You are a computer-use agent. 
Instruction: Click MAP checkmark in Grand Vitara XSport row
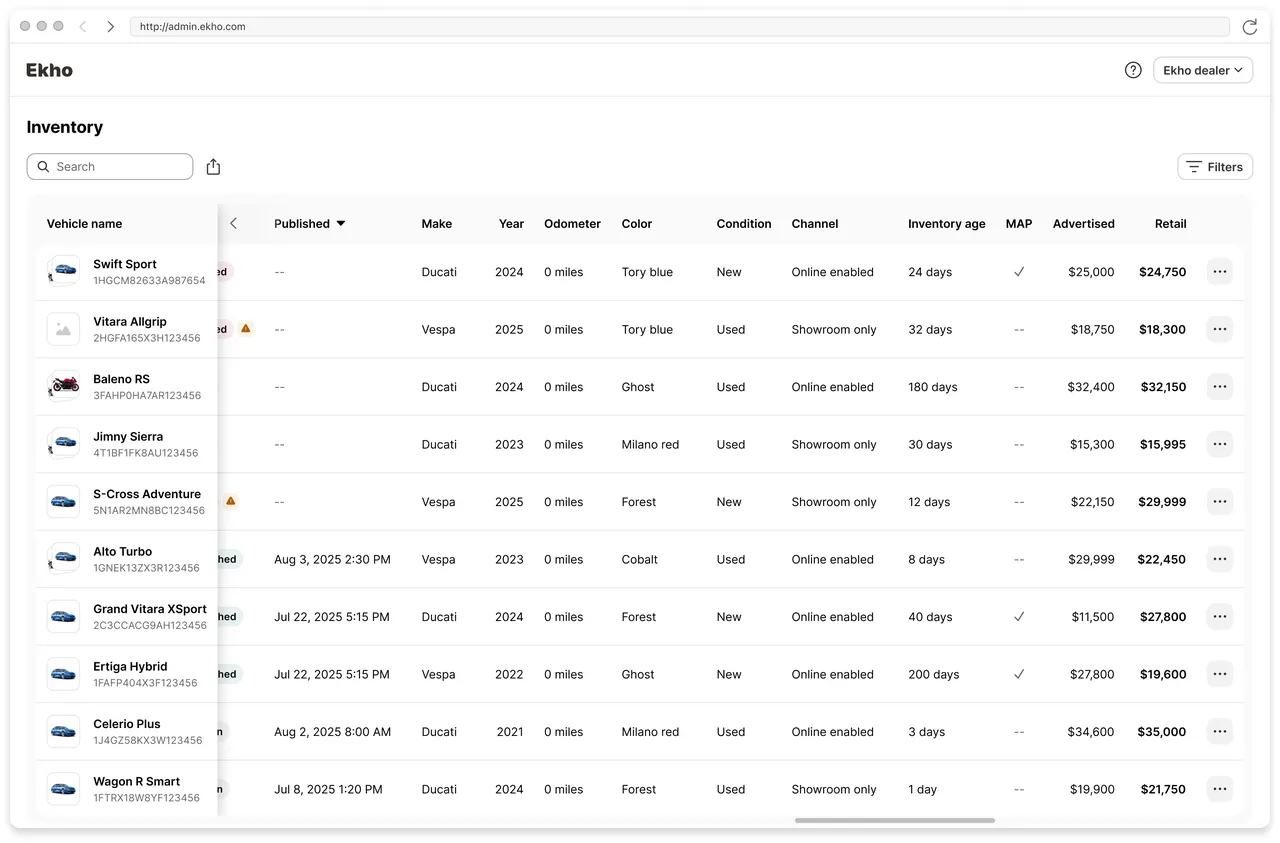[x=1019, y=617]
